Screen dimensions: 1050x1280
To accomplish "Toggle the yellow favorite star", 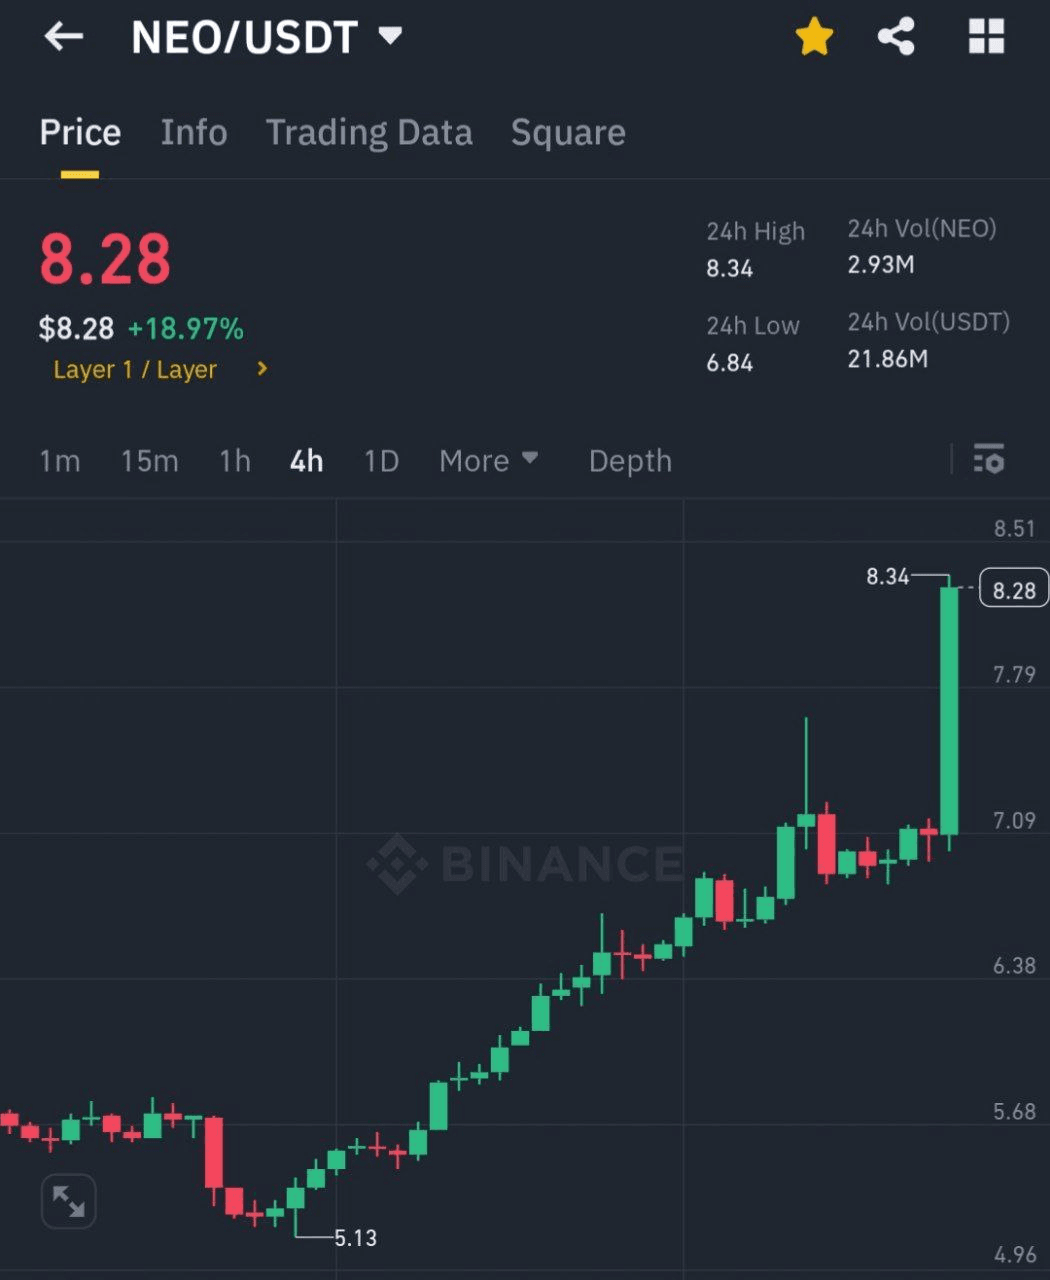I will 814,38.
